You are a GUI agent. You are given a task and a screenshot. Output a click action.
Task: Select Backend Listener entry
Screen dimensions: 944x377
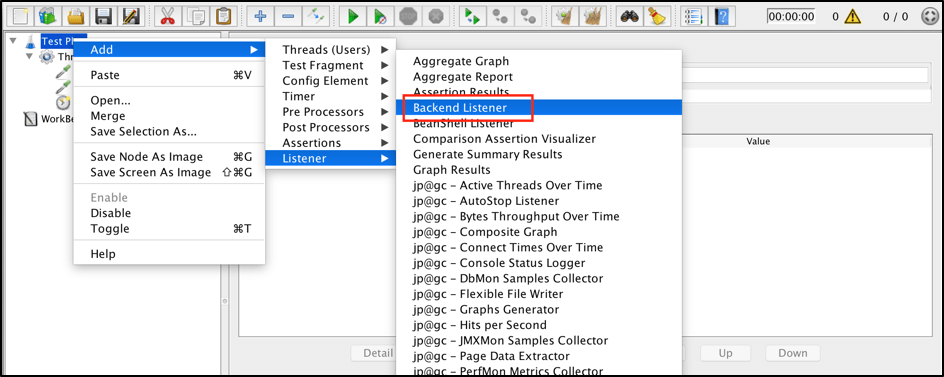pyautogui.click(x=539, y=108)
